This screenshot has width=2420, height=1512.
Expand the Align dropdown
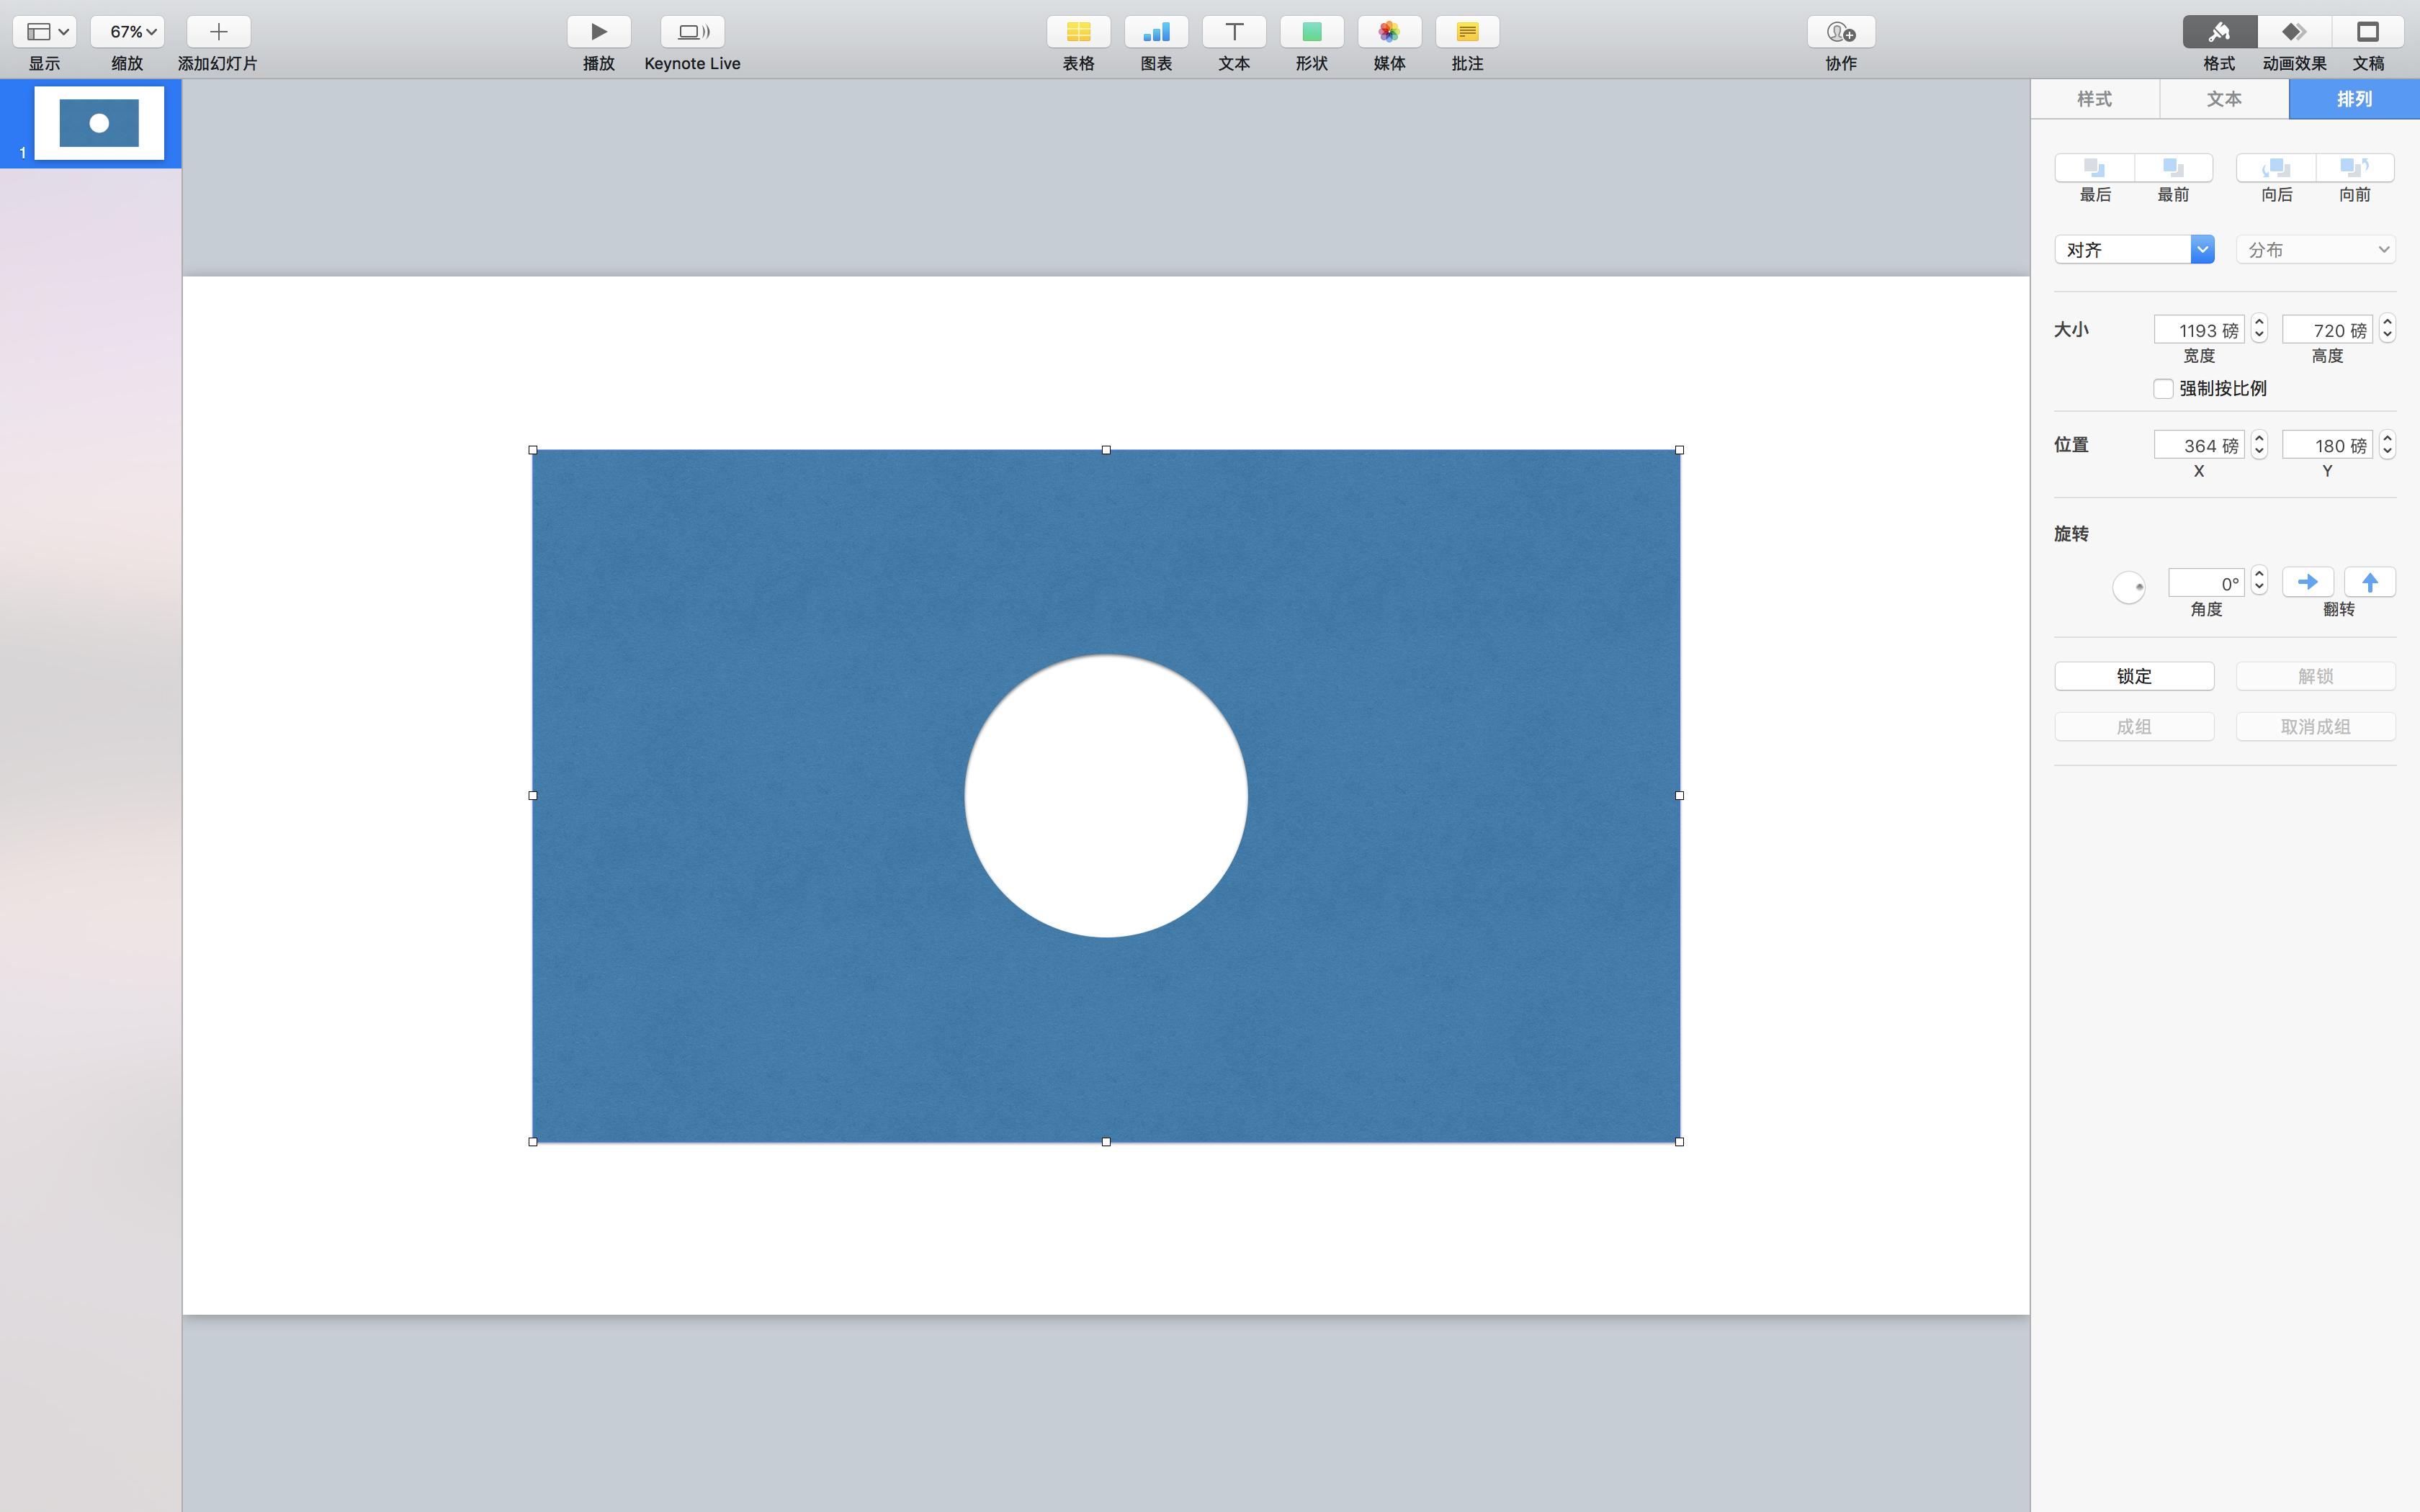tap(2201, 249)
